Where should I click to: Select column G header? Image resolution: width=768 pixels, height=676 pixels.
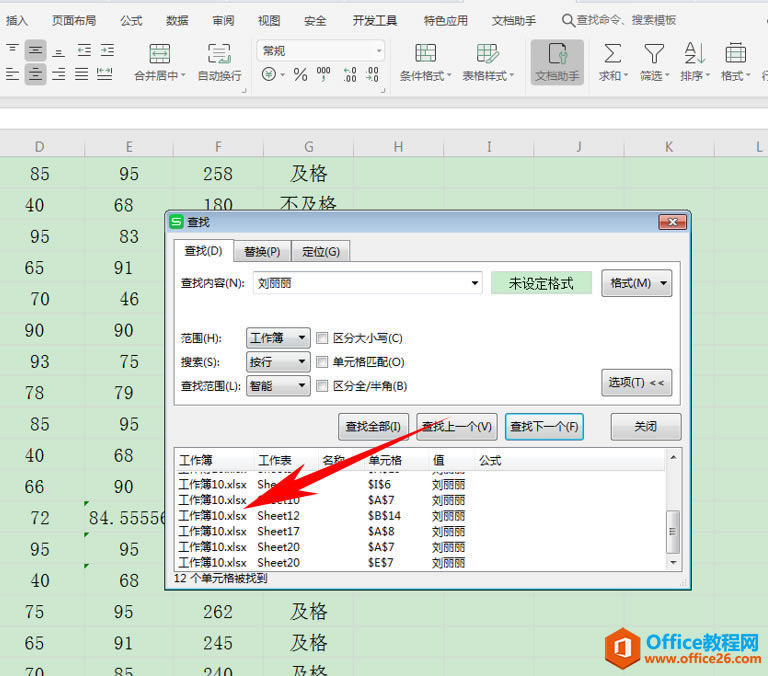pos(309,146)
